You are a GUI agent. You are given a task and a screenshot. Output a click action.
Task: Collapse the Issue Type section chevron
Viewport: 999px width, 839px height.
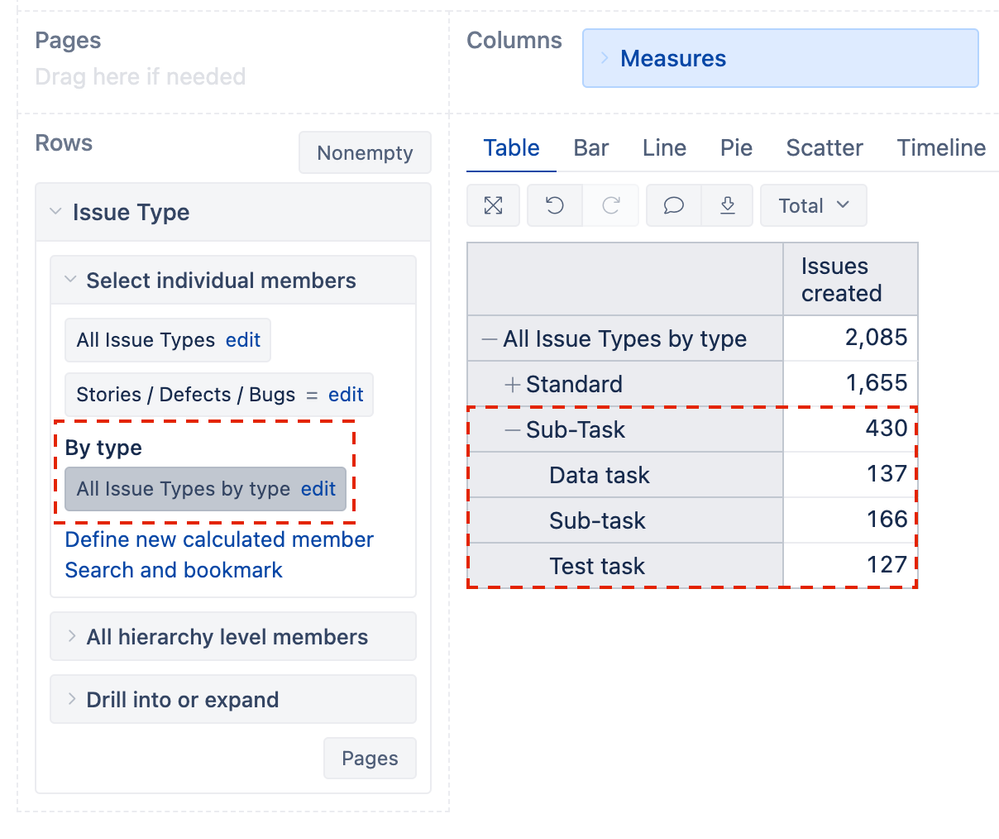pos(56,211)
